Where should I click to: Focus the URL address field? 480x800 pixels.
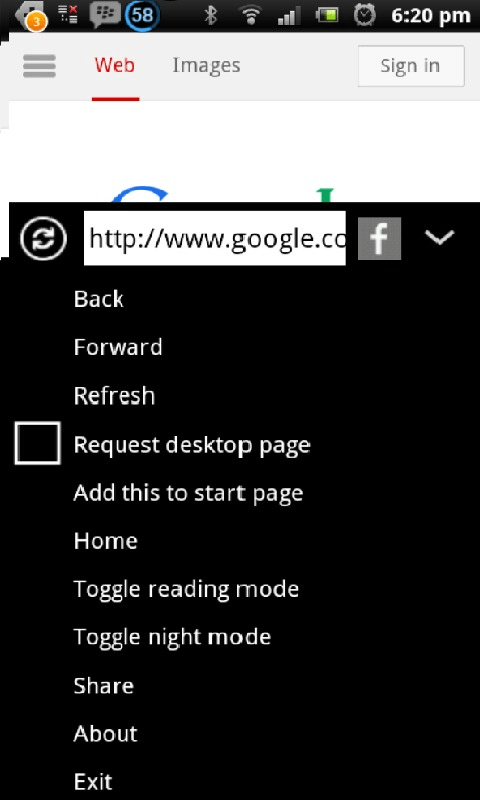click(215, 238)
